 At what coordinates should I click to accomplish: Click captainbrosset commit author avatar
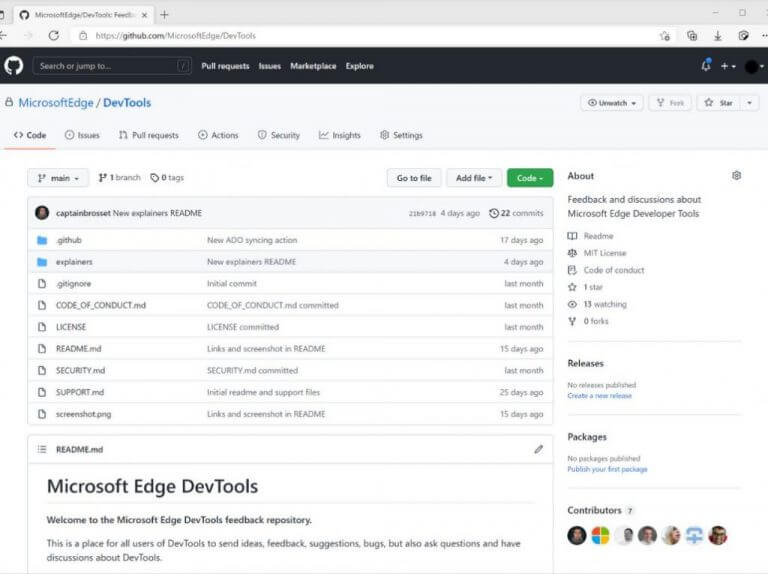pos(42,213)
